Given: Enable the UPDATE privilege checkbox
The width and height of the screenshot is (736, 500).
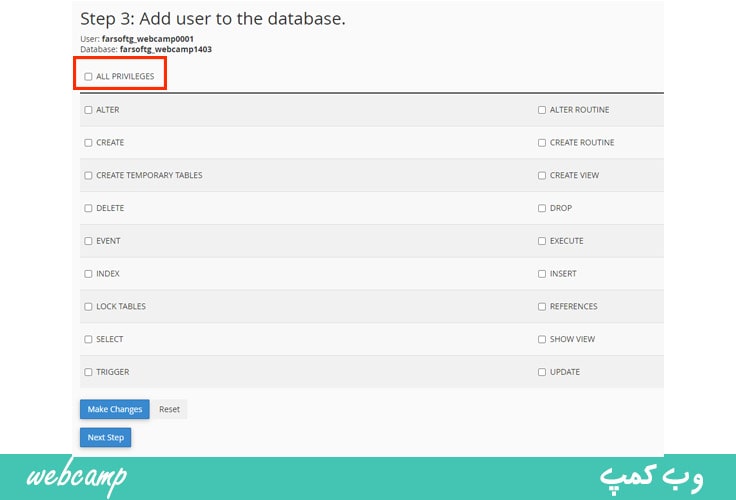Looking at the screenshot, I should click(542, 372).
